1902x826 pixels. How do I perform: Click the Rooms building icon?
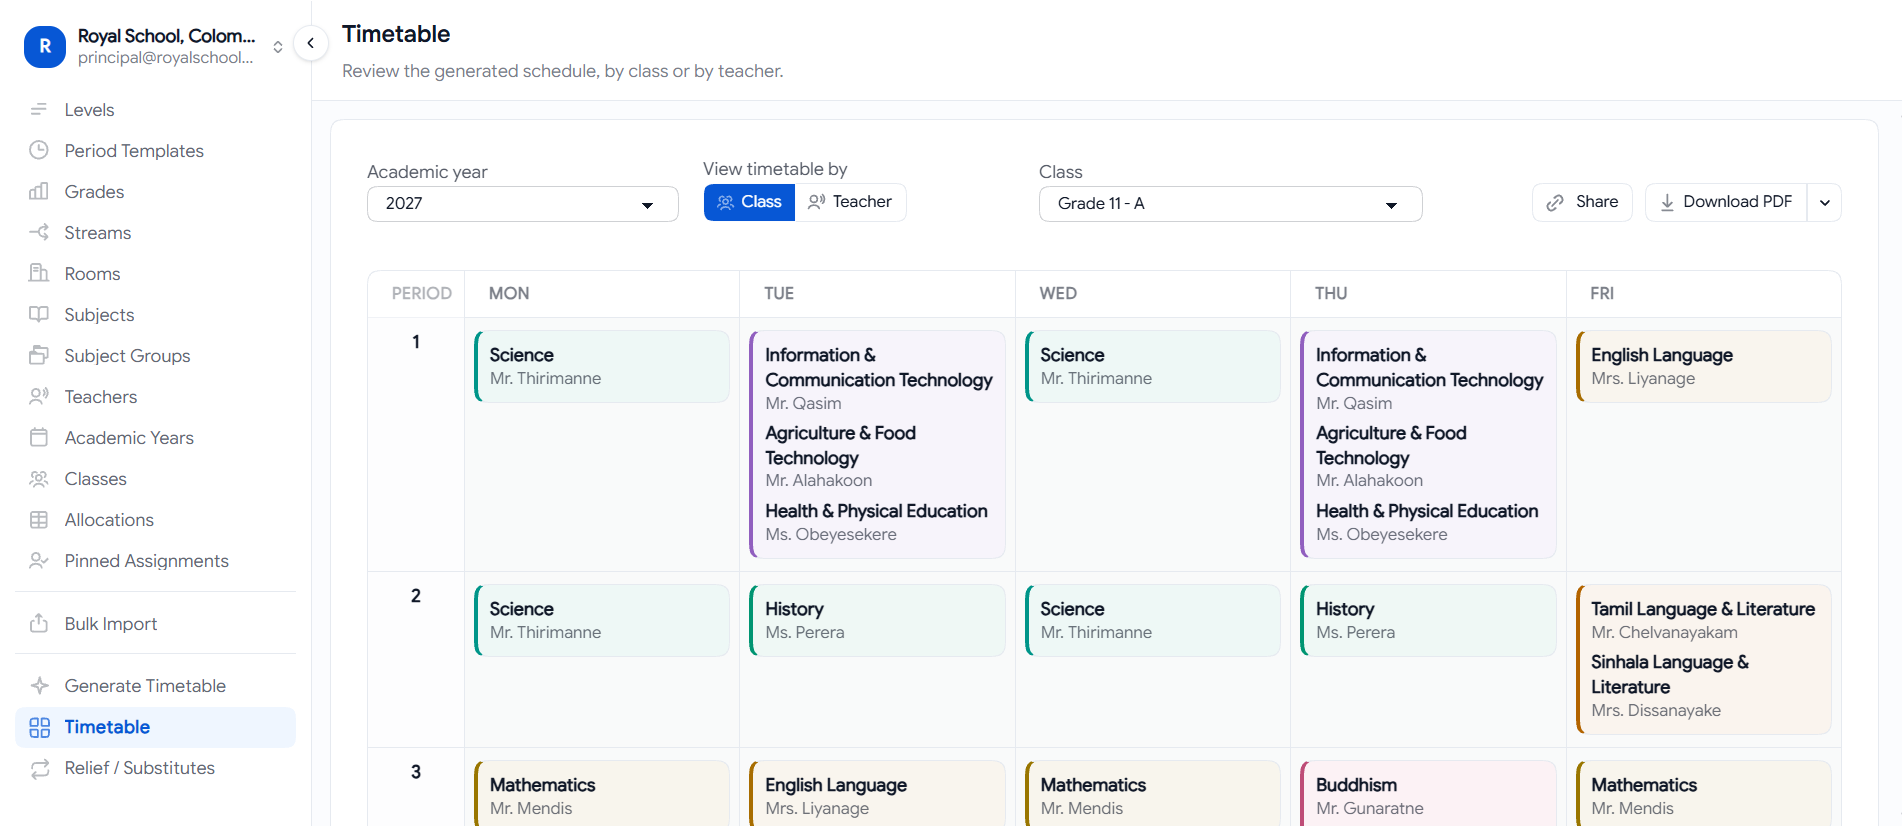click(x=39, y=273)
